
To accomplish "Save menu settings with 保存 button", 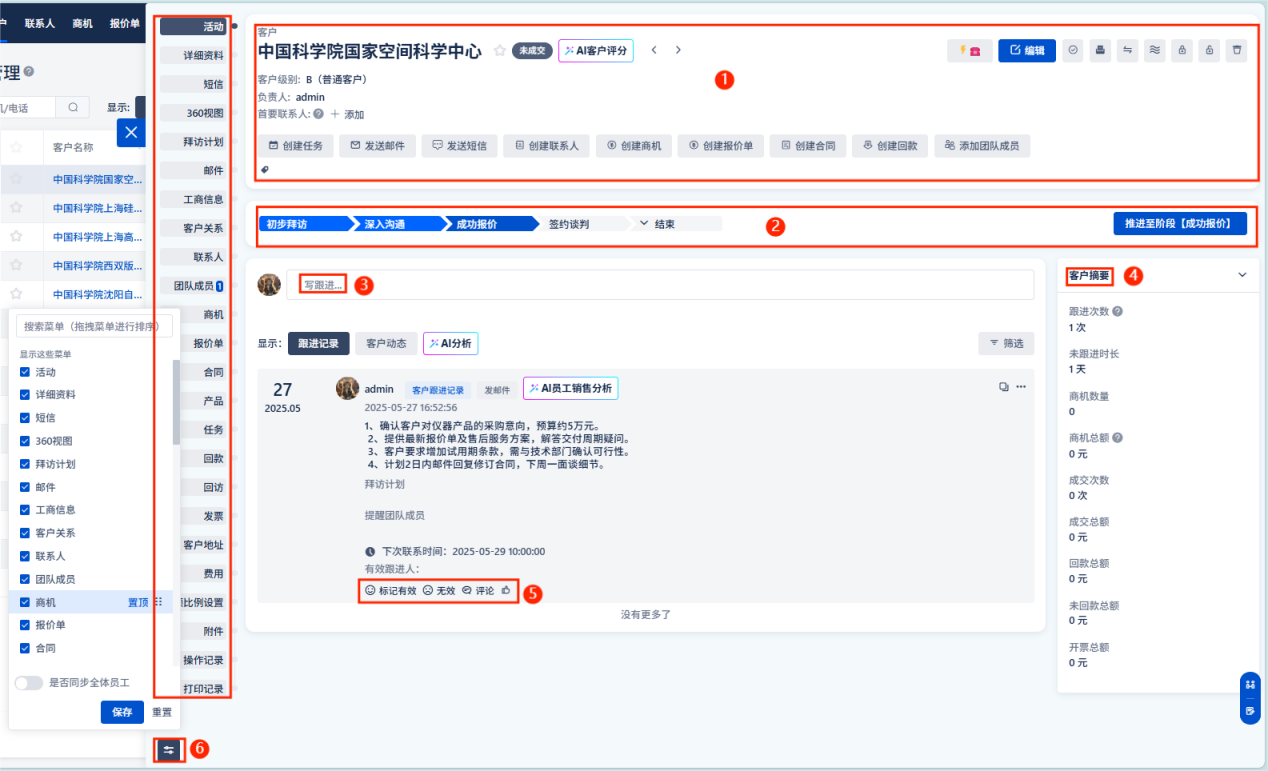I will 122,712.
